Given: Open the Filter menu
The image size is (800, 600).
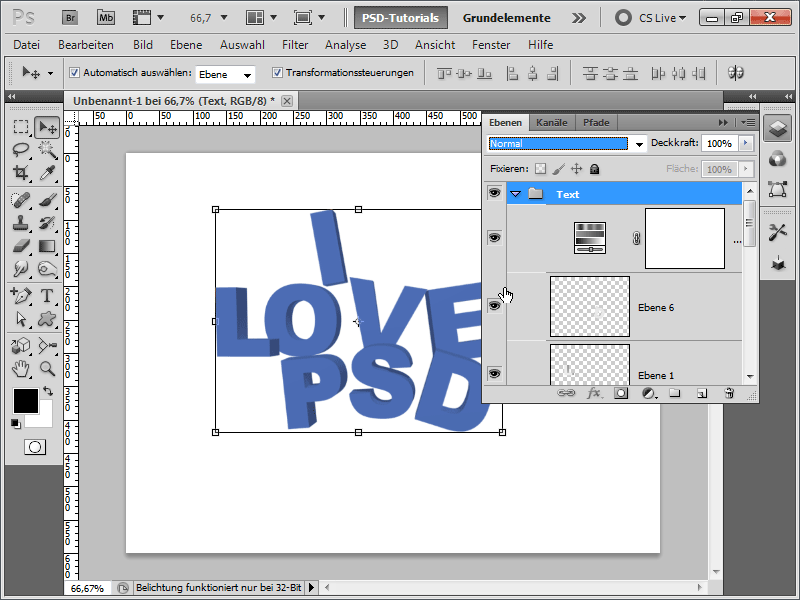Looking at the screenshot, I should pyautogui.click(x=295, y=45).
